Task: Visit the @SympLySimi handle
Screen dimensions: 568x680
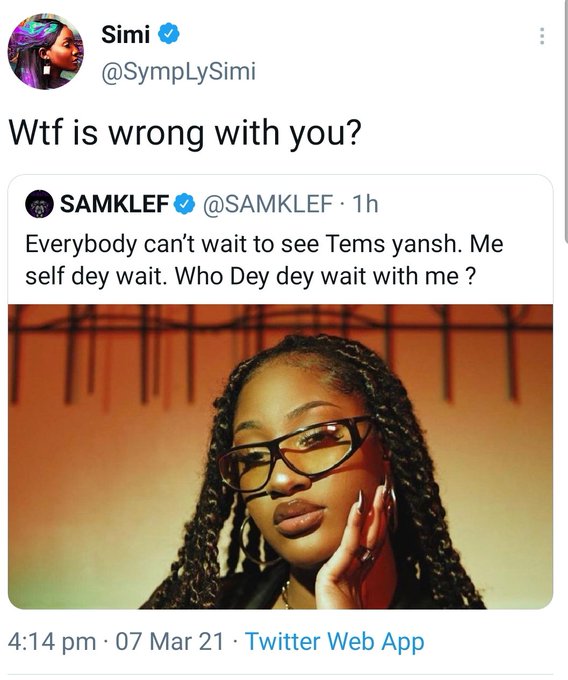Action: click(178, 72)
